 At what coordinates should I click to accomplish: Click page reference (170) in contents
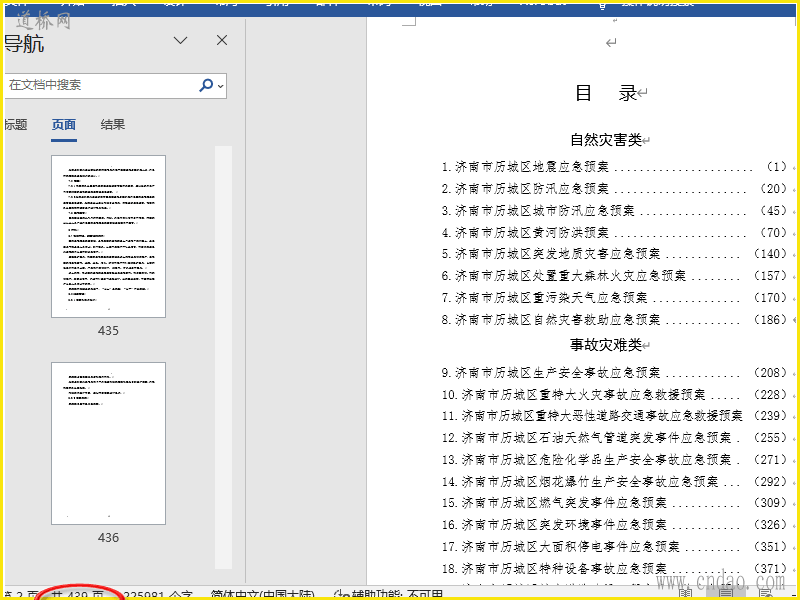(x=771, y=298)
